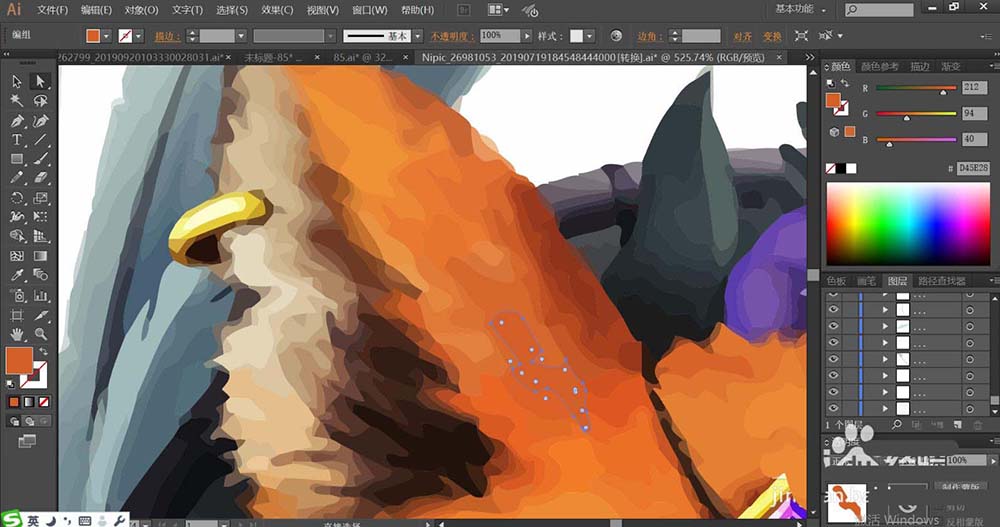
Task: Show hidden document tabs via >> arrow
Action: pos(810,57)
